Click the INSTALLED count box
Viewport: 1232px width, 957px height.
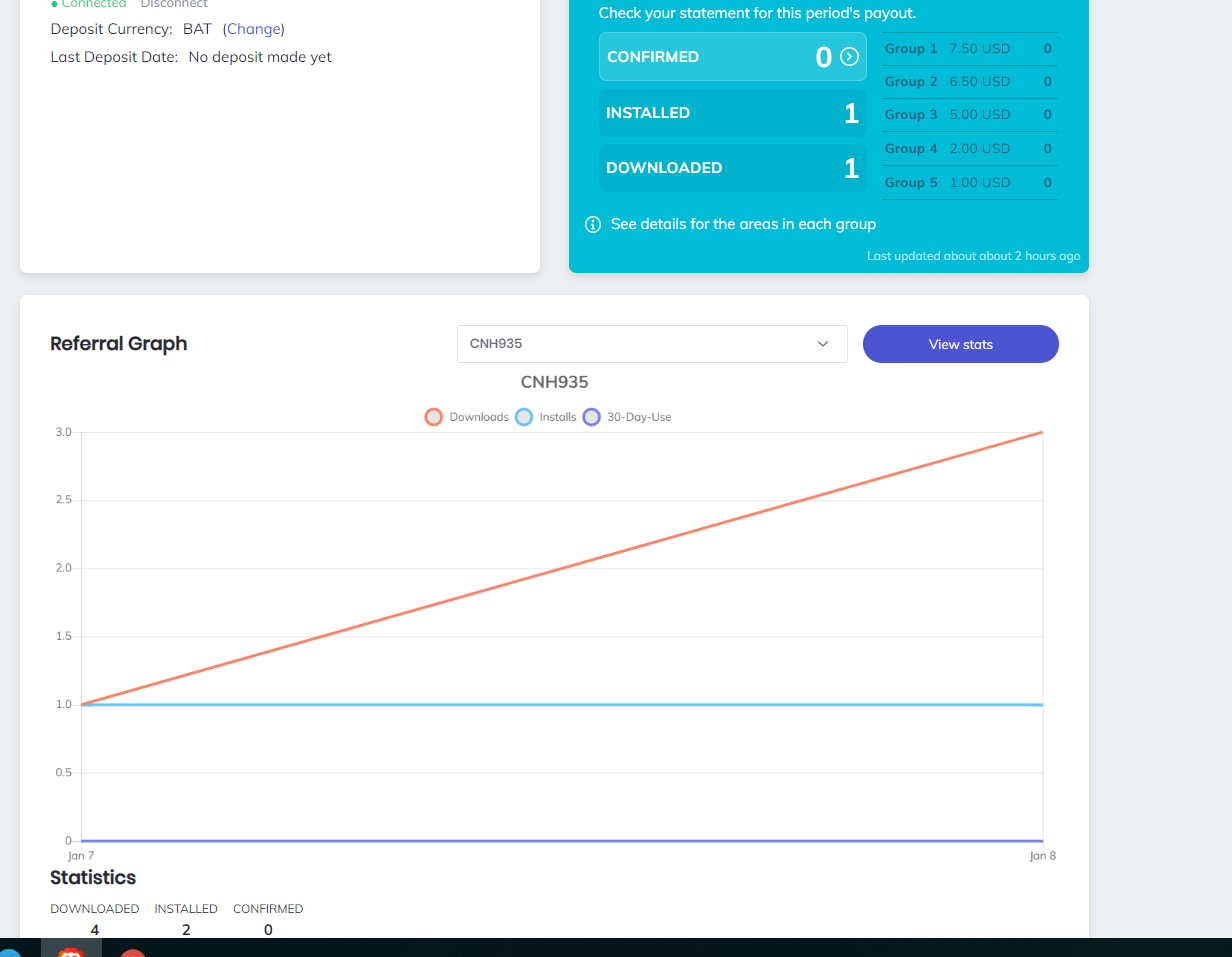(733, 113)
